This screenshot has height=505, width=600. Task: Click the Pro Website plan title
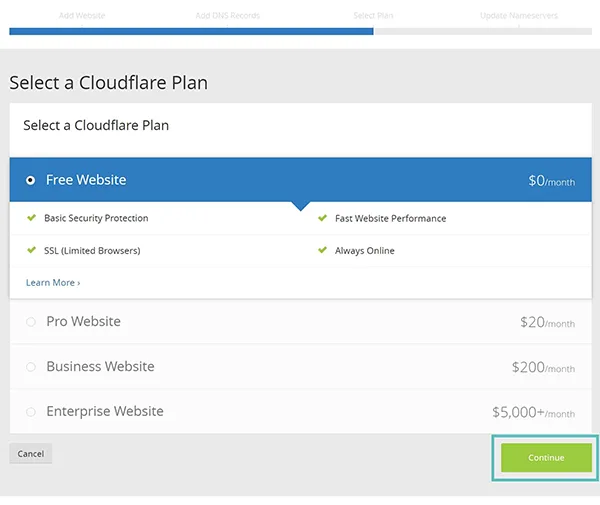83,321
